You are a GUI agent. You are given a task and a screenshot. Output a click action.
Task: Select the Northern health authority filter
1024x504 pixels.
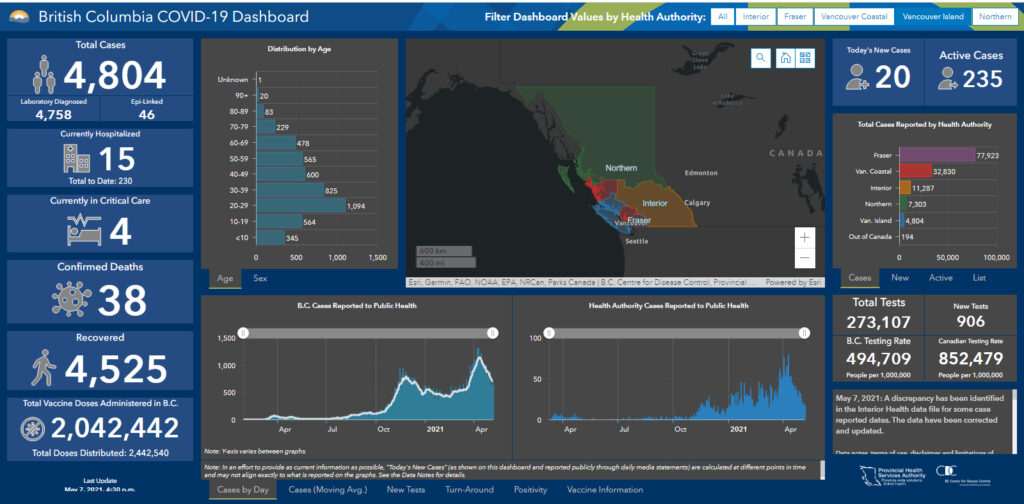tap(994, 17)
